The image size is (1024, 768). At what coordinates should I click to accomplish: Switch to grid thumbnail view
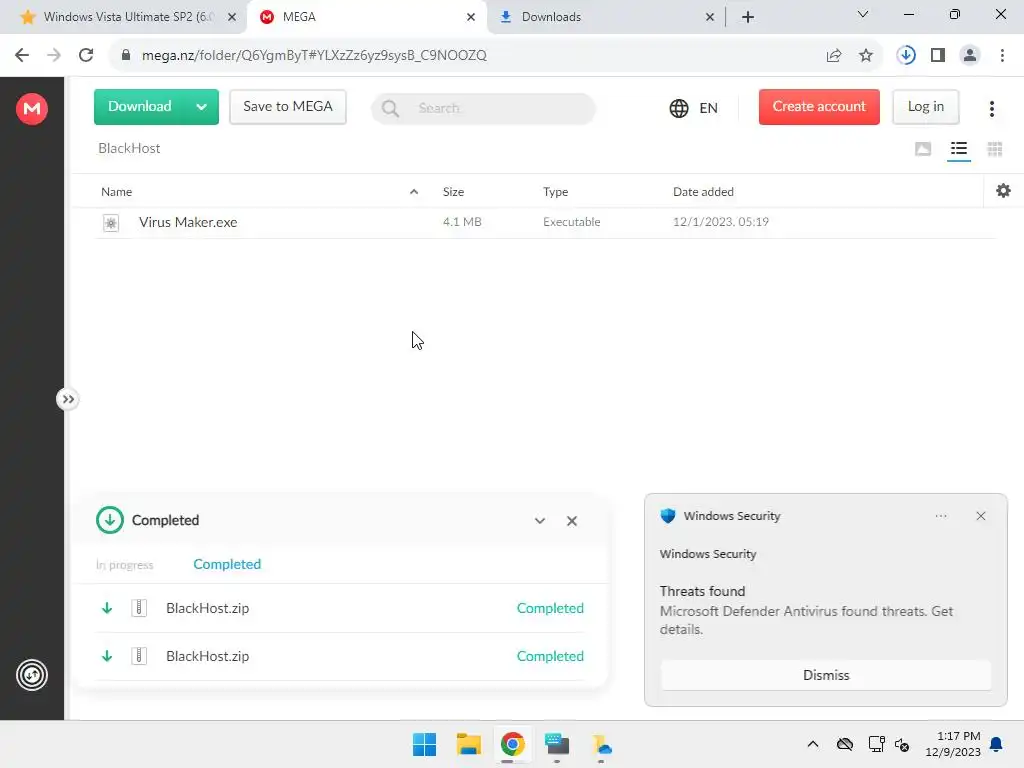(995, 149)
